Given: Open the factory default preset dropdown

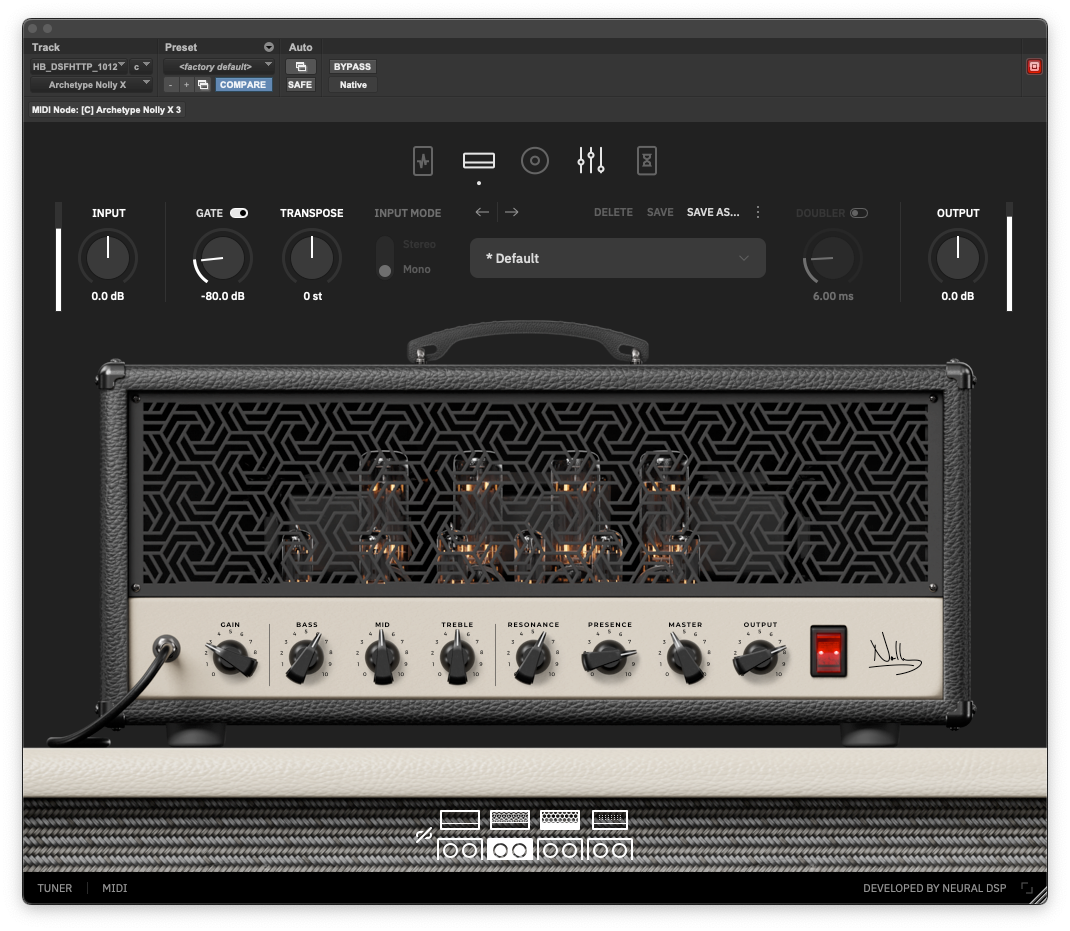Looking at the screenshot, I should pos(218,66).
